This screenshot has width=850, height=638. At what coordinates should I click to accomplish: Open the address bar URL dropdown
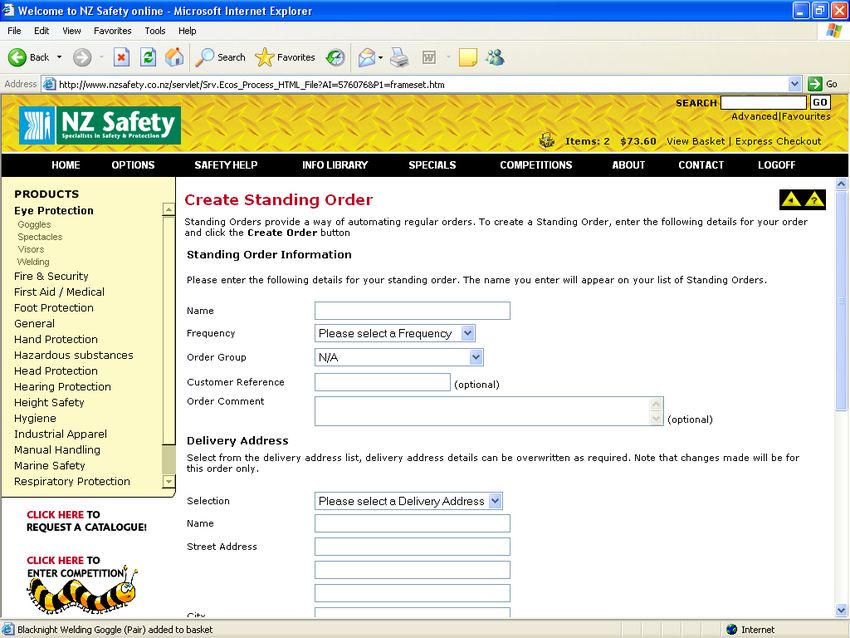click(795, 84)
